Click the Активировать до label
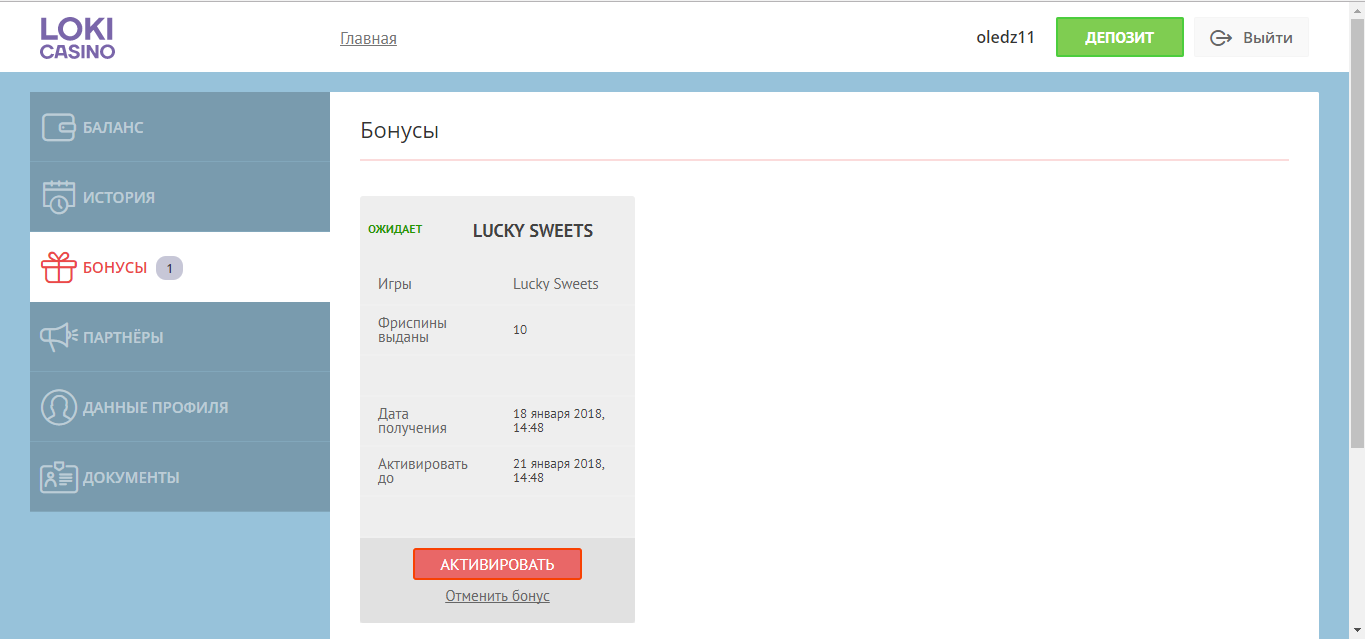The image size is (1365, 639). (423, 471)
